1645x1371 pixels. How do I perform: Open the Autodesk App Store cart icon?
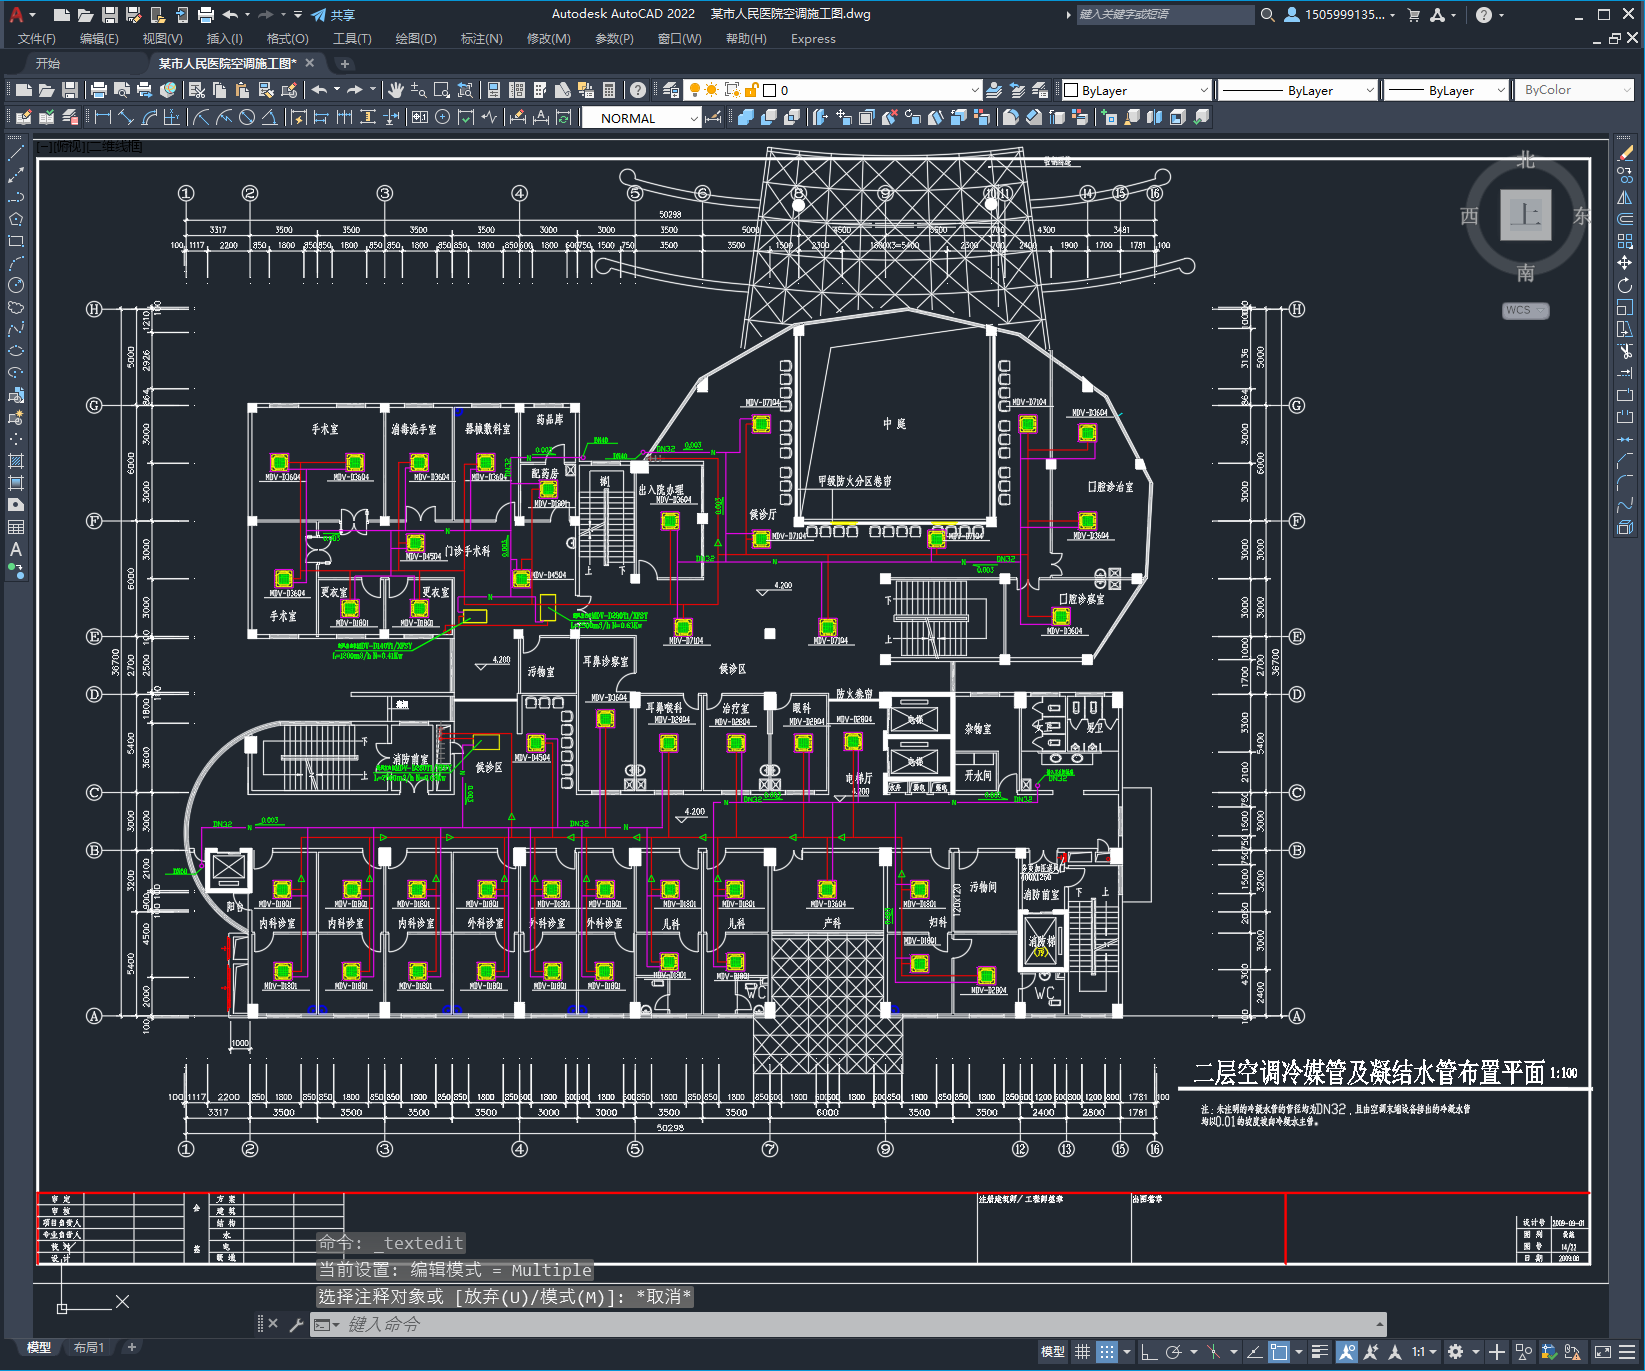tap(1414, 15)
